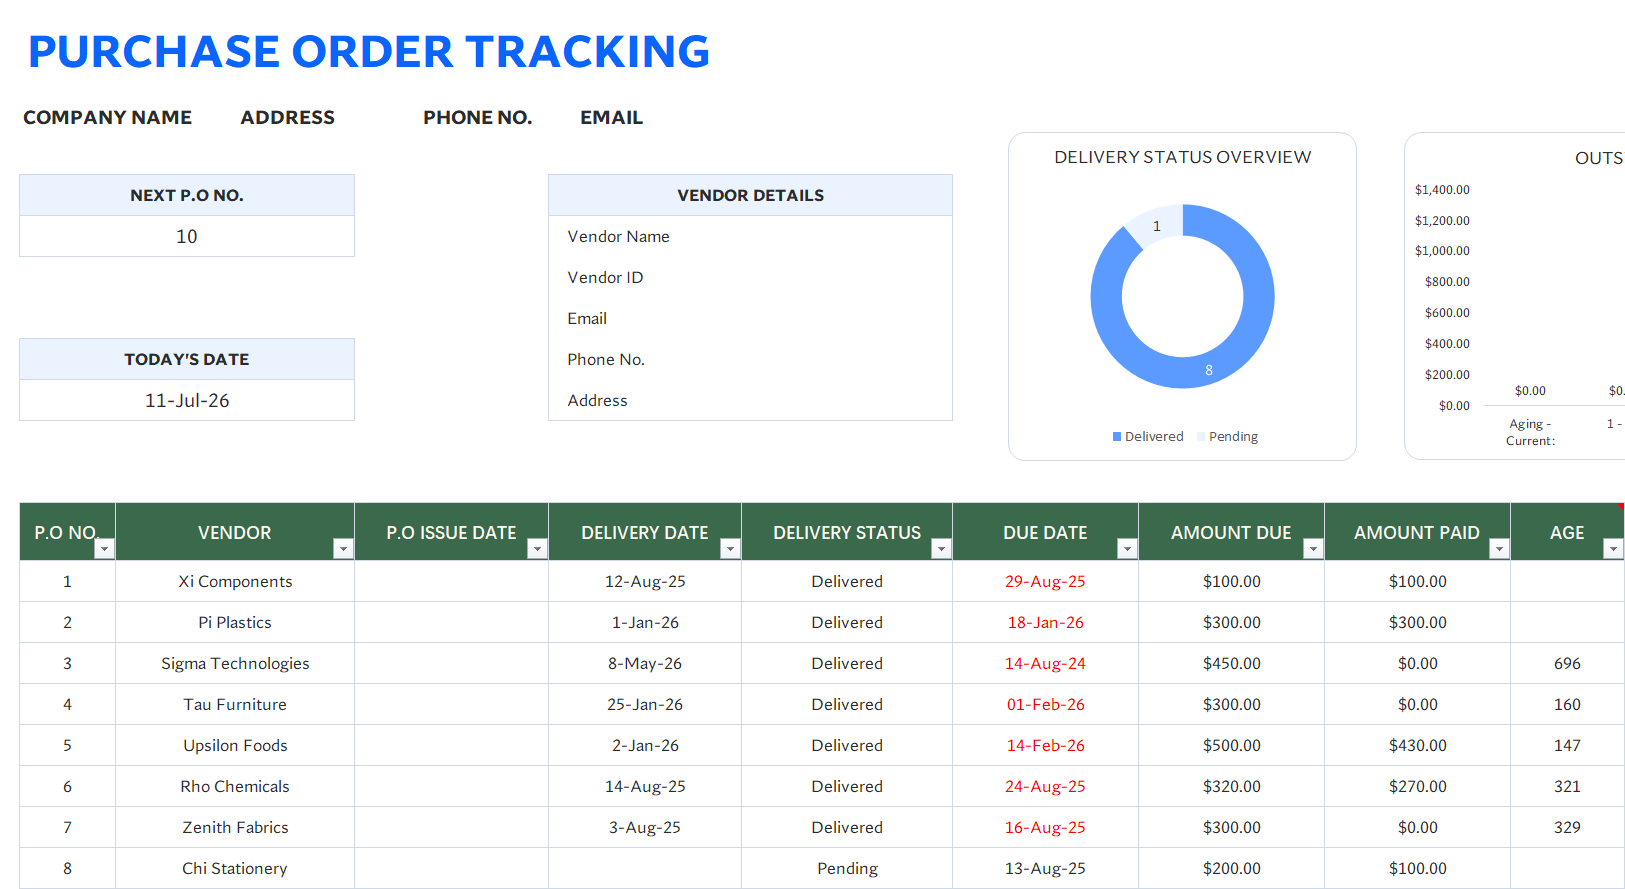Open the AGE column filter dropdown
Image resolution: width=1625 pixels, height=889 pixels.
(1613, 548)
